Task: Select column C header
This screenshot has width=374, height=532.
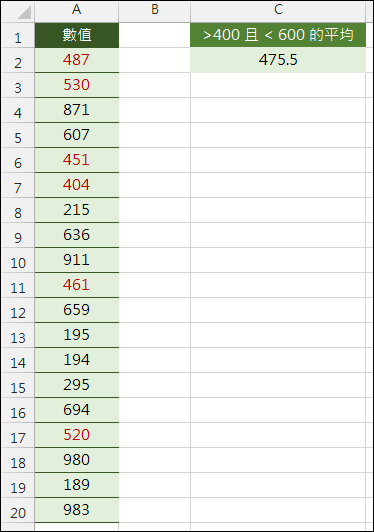Action: tap(278, 12)
